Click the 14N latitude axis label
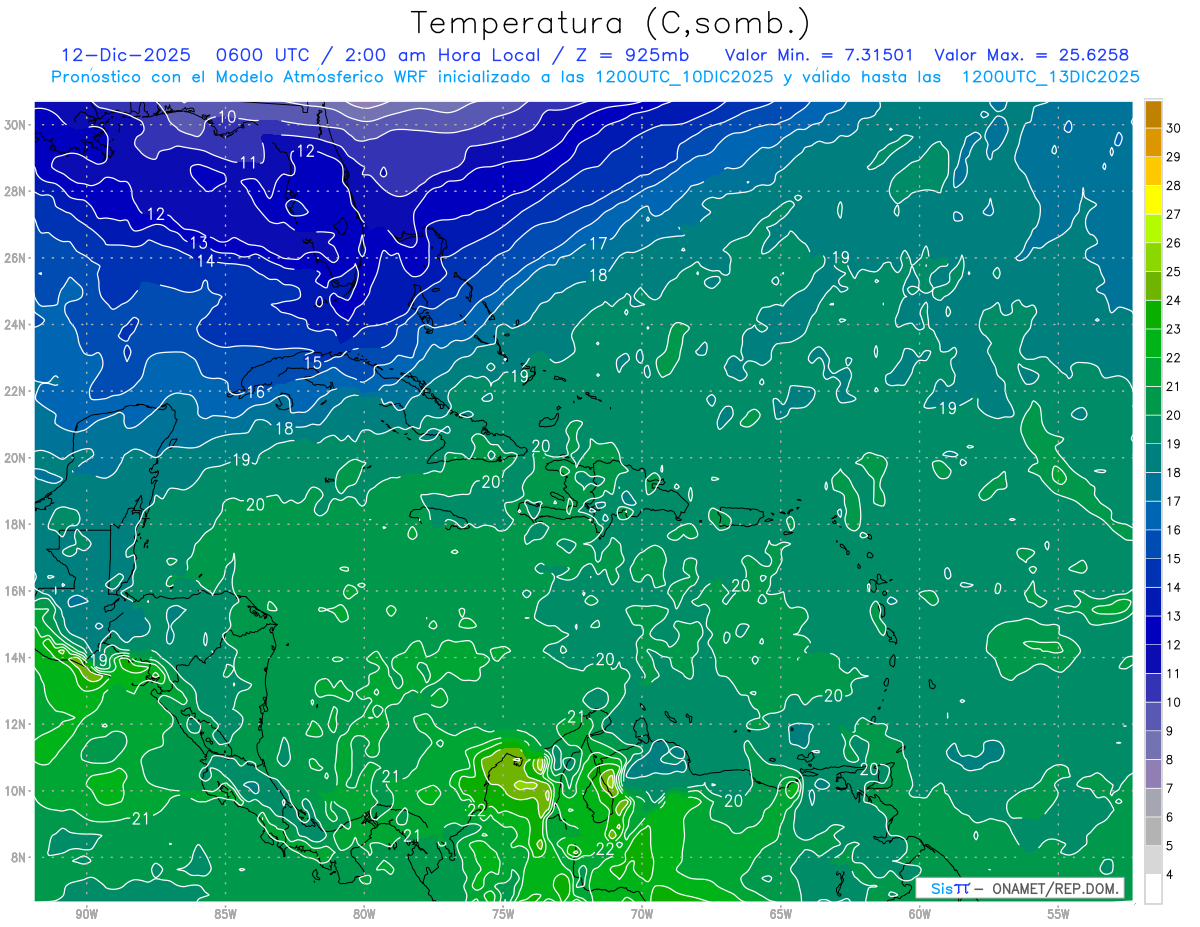 coord(16,658)
